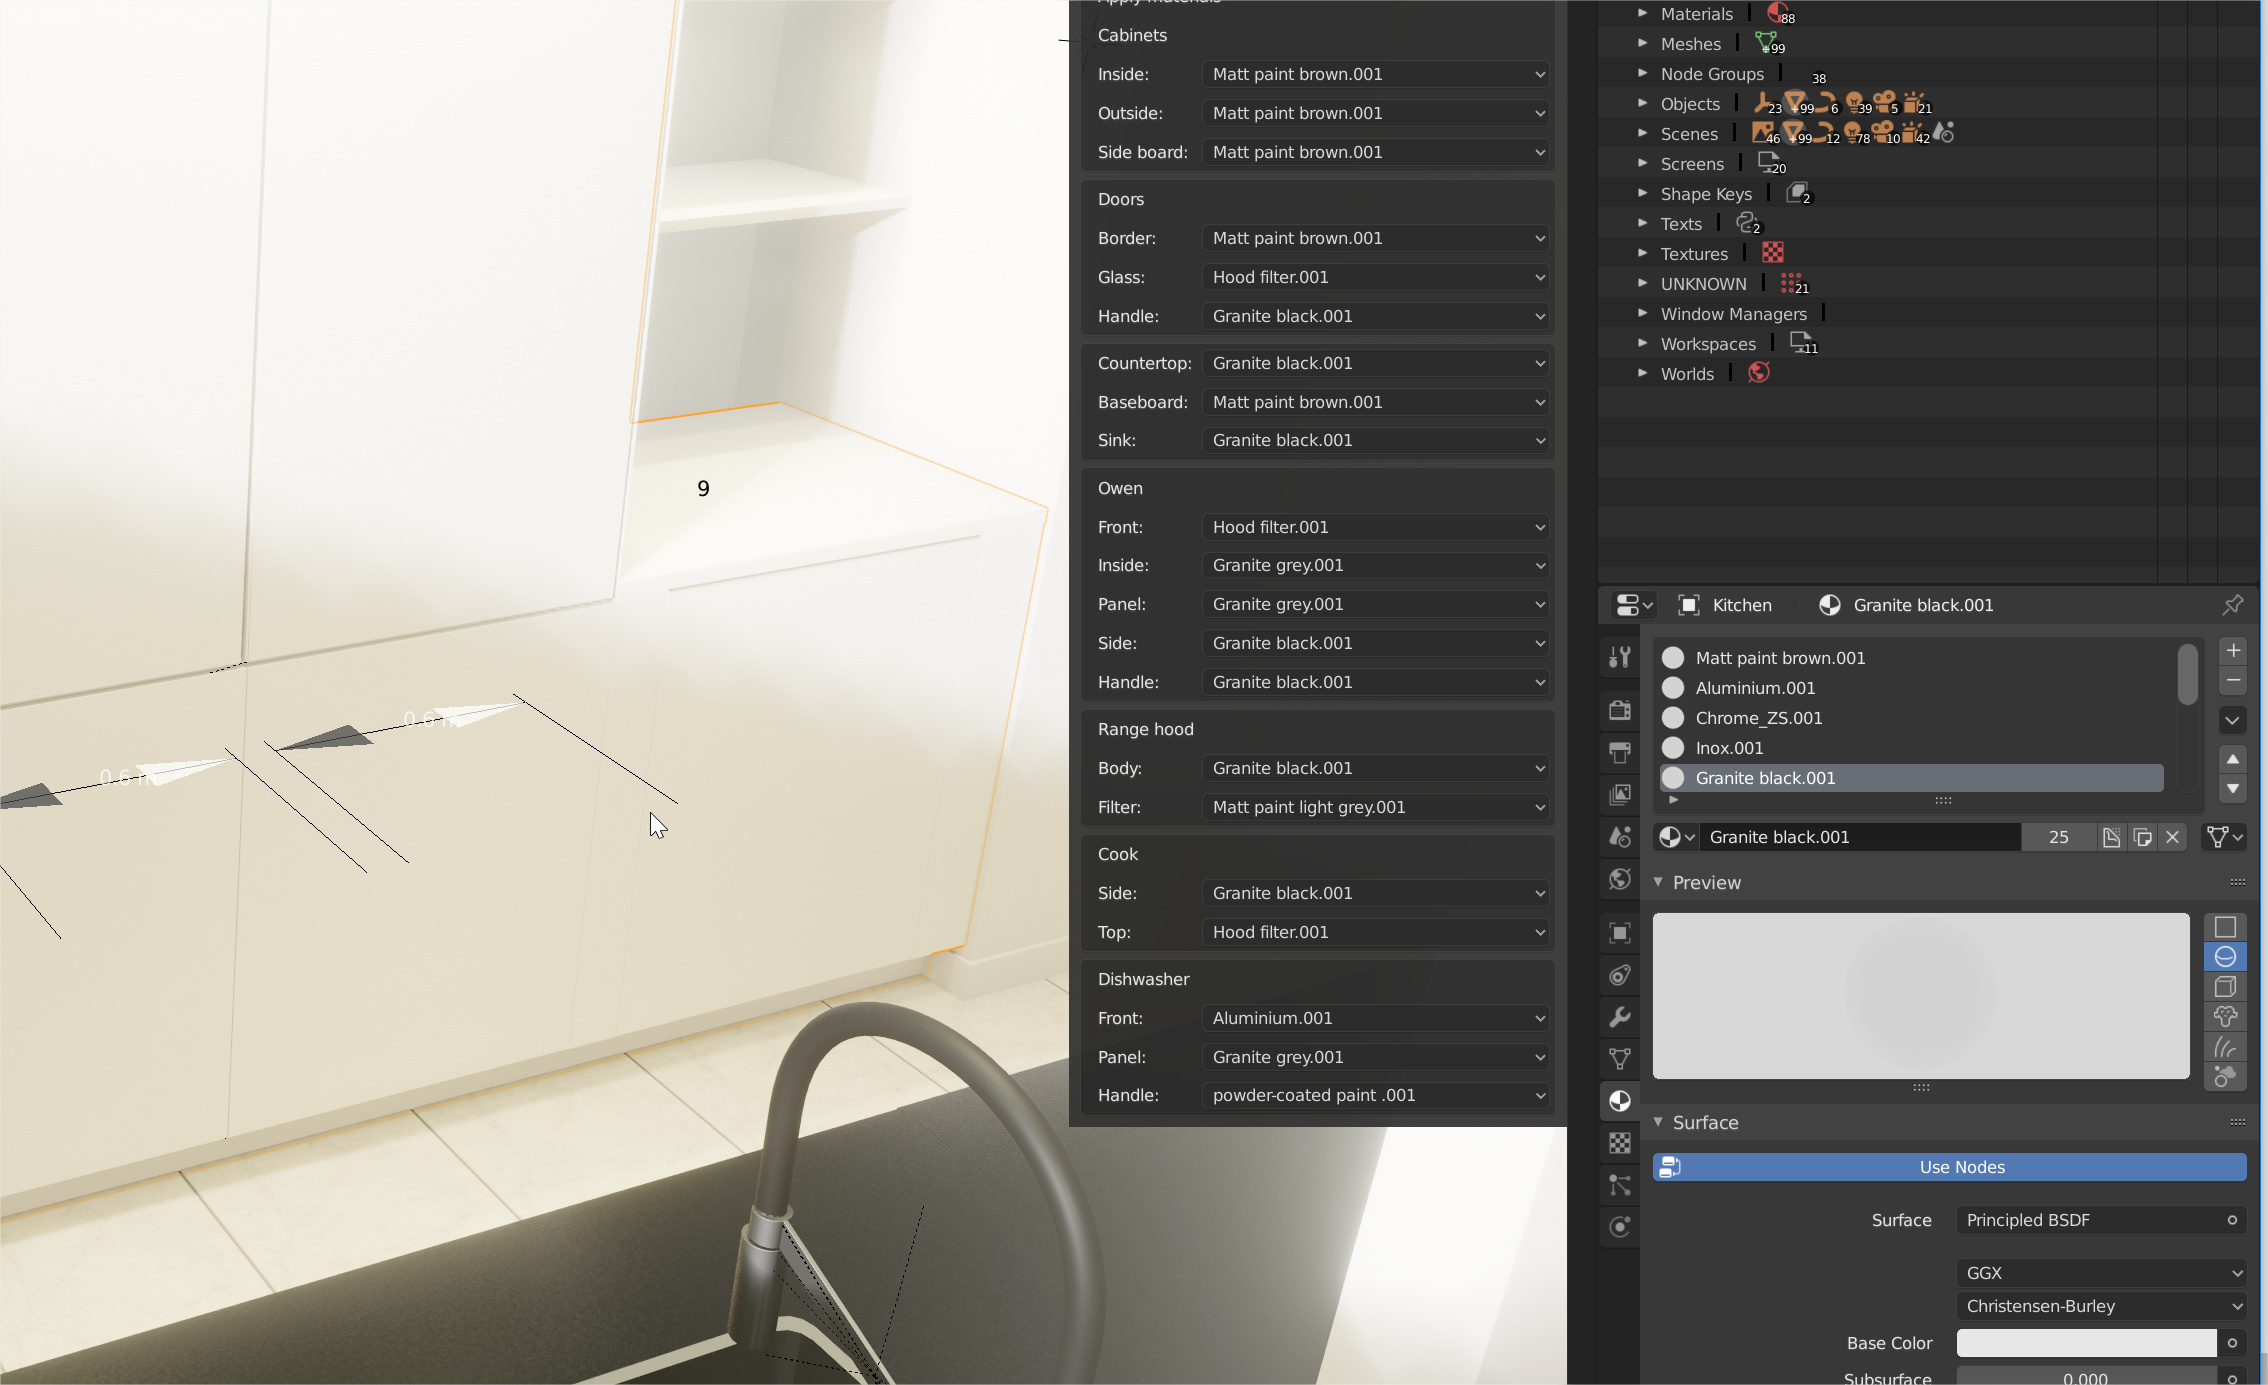Viewport: 2268px width, 1385px height.
Task: Open the World properties tab
Action: (x=1620, y=878)
